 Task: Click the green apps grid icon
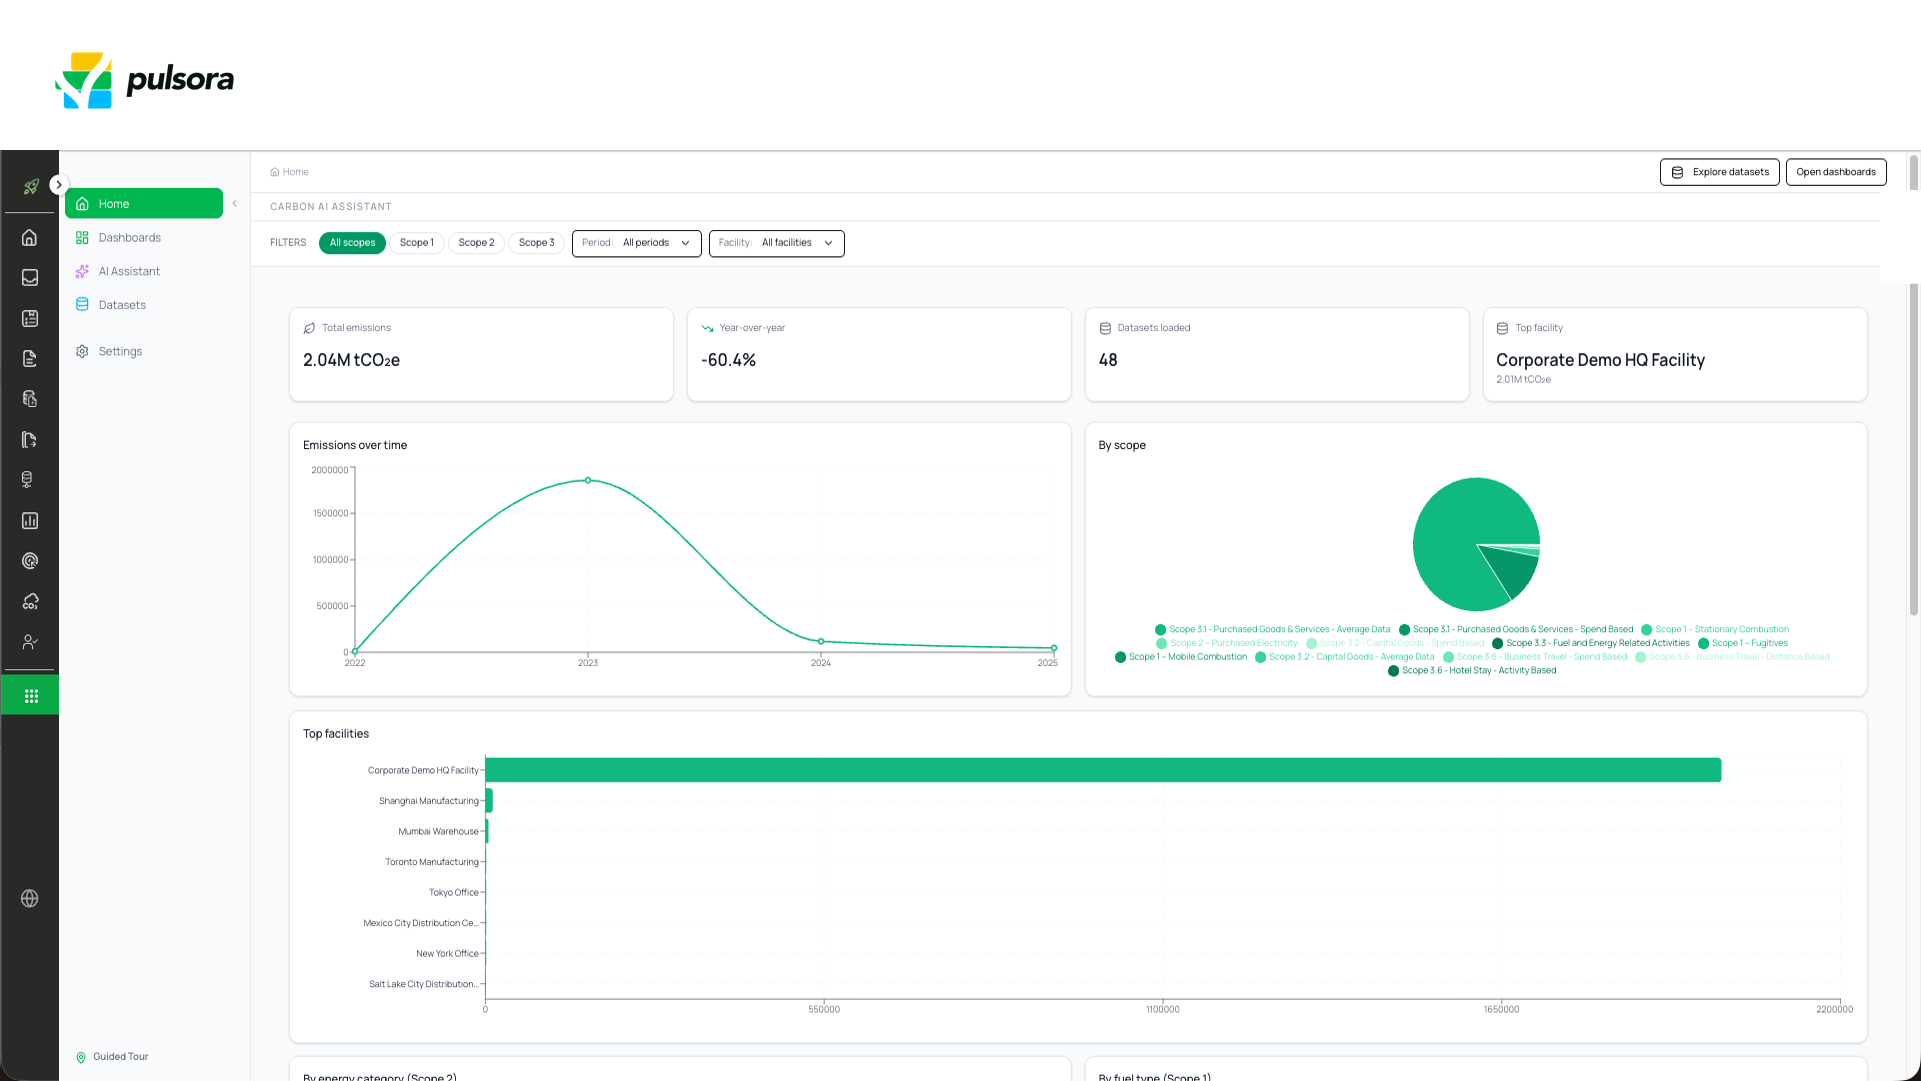(x=30, y=696)
